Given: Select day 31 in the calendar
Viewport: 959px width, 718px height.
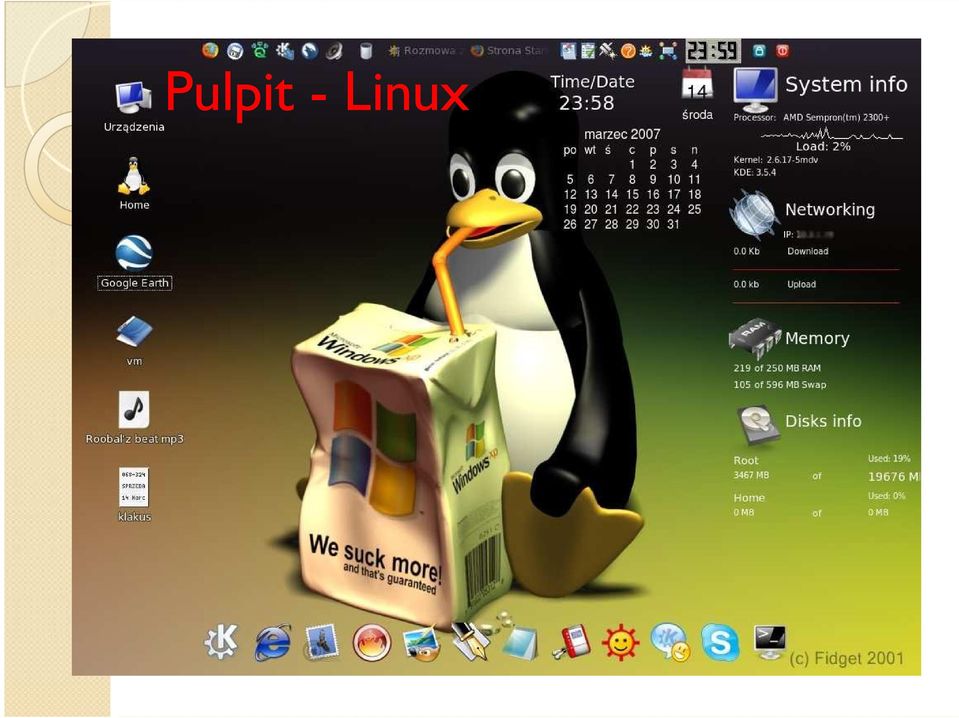Looking at the screenshot, I should (673, 224).
